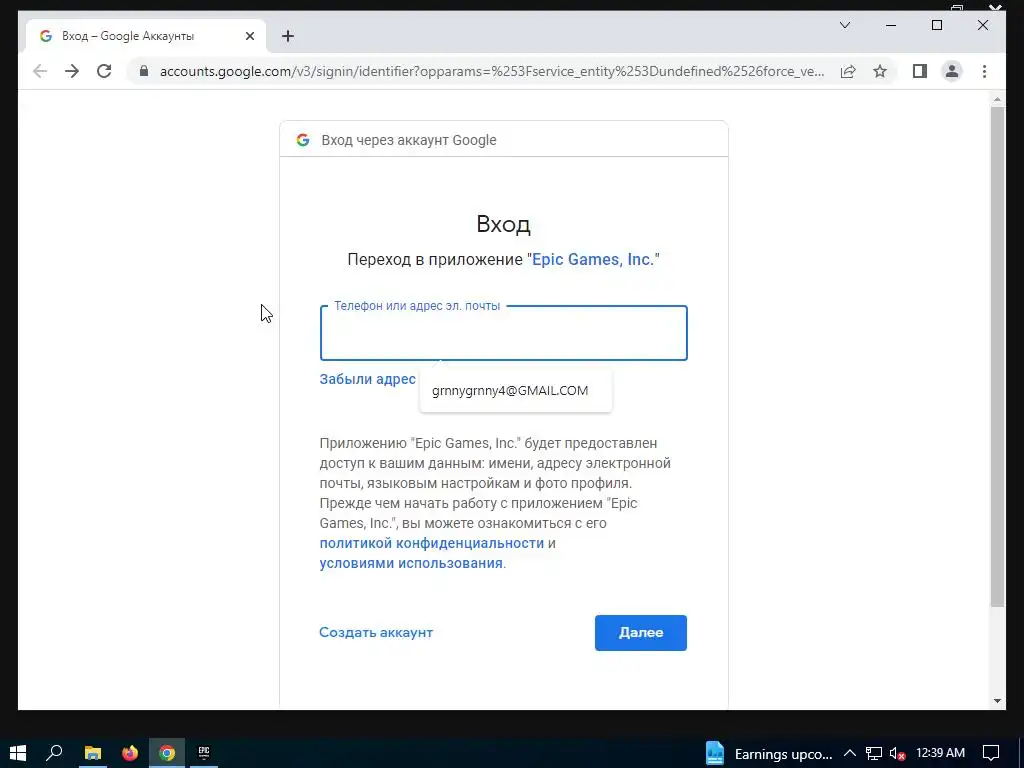Click the browser forward arrow
1024x768 pixels.
pos(72,71)
